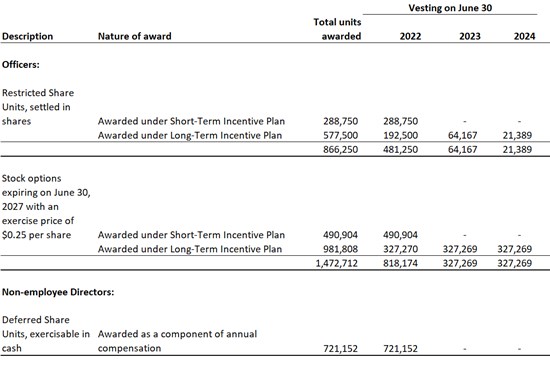Click the 1,472,712 stock options total
The height and width of the screenshot is (370, 550).
coord(336,263)
